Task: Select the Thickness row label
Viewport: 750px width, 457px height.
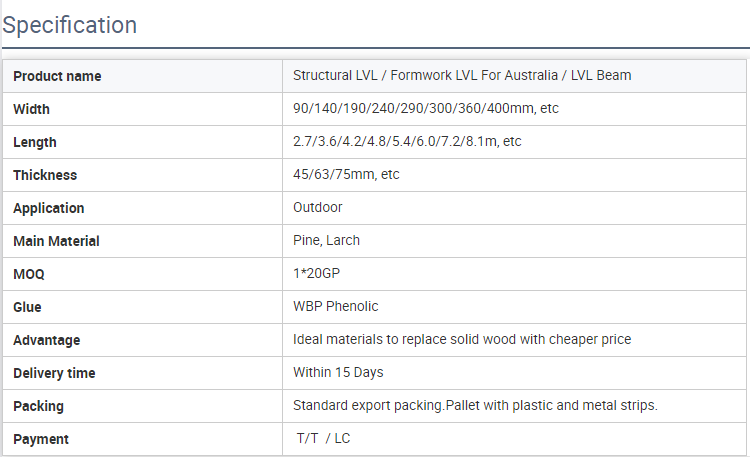Action: point(45,175)
